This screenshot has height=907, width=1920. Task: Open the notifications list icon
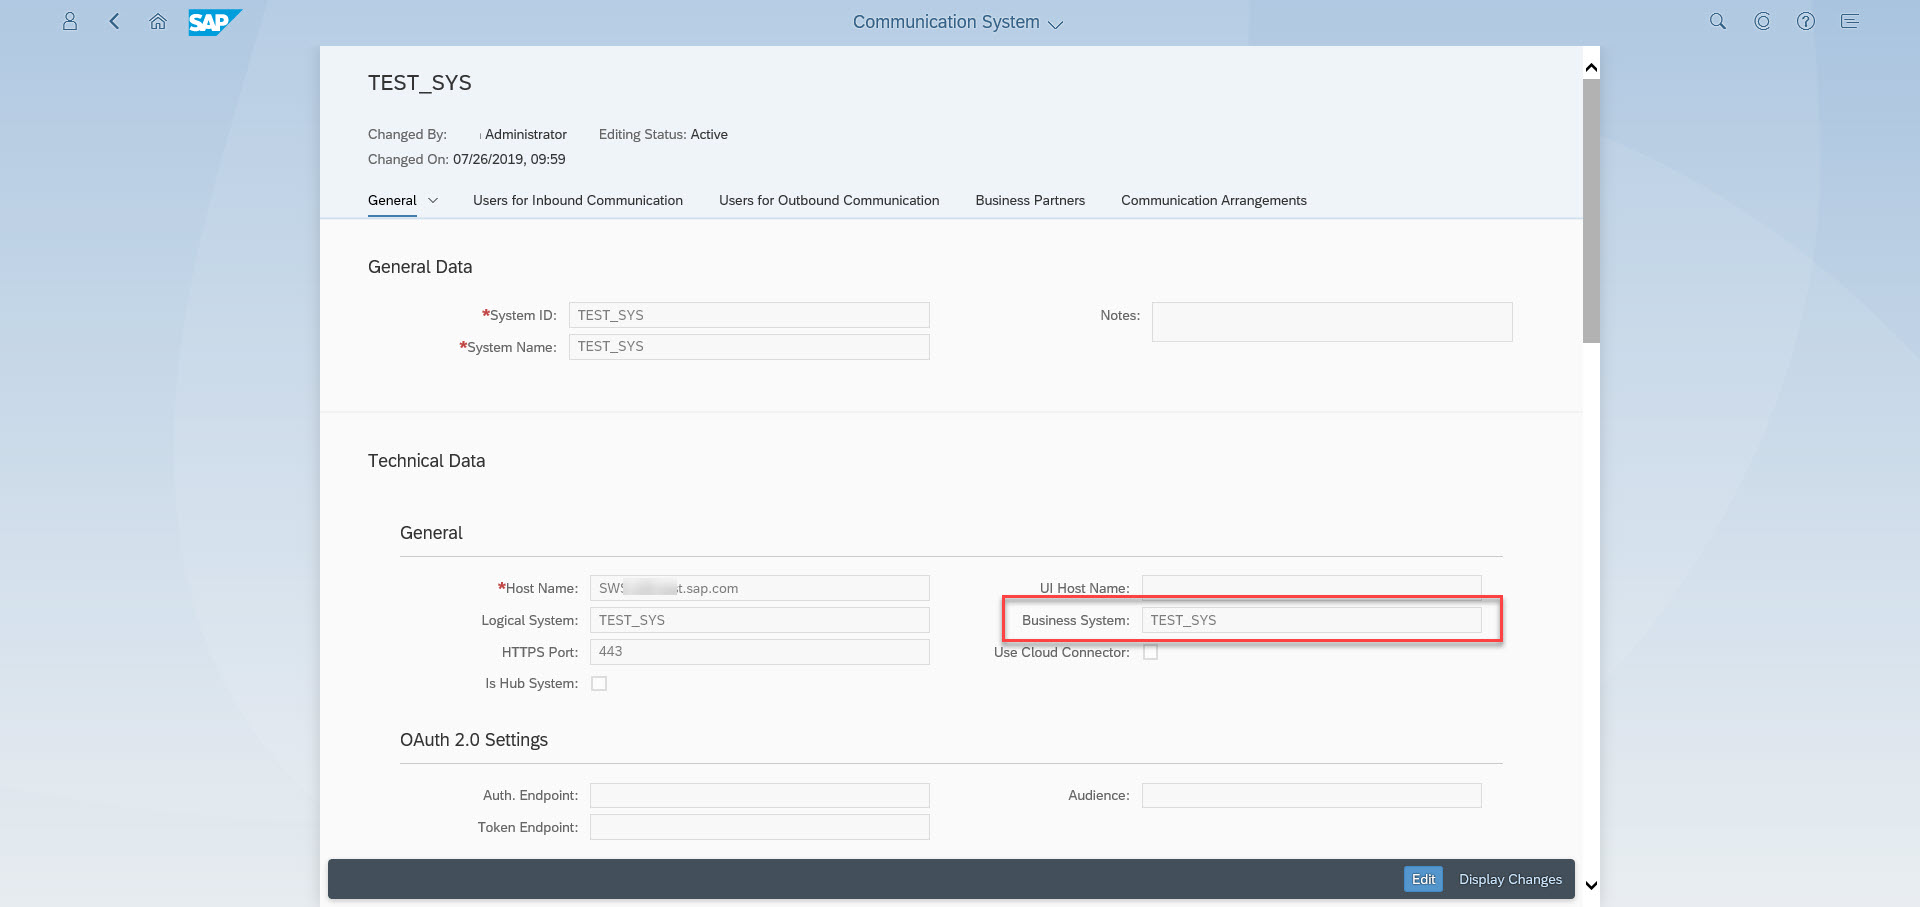tap(1850, 21)
